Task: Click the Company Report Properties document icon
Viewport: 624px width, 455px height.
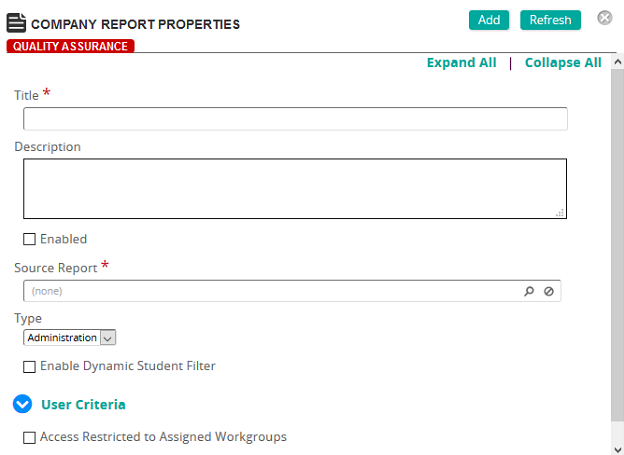Action: coord(16,23)
